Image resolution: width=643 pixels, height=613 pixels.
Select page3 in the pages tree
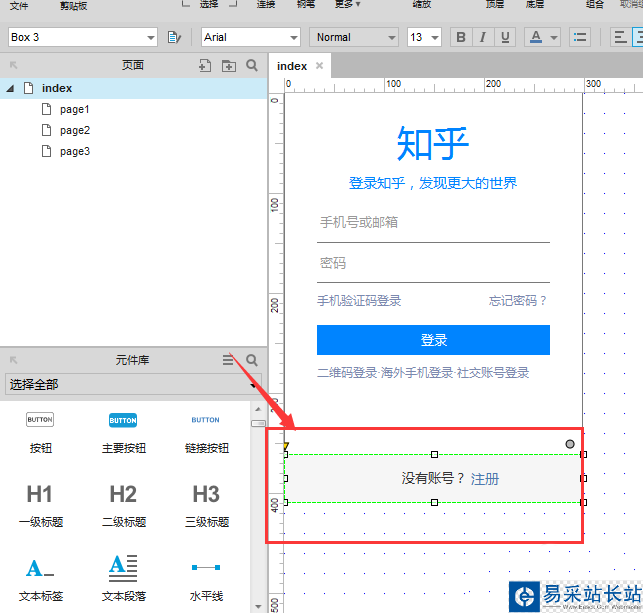[x=75, y=151]
